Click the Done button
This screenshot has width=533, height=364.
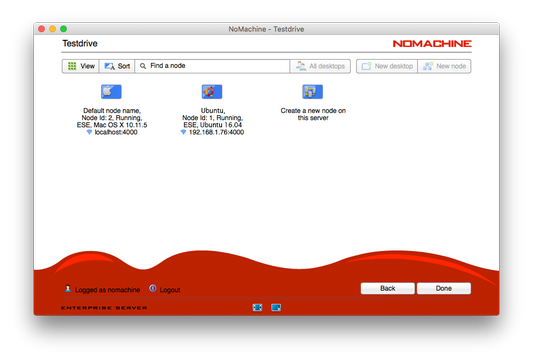[x=444, y=288]
